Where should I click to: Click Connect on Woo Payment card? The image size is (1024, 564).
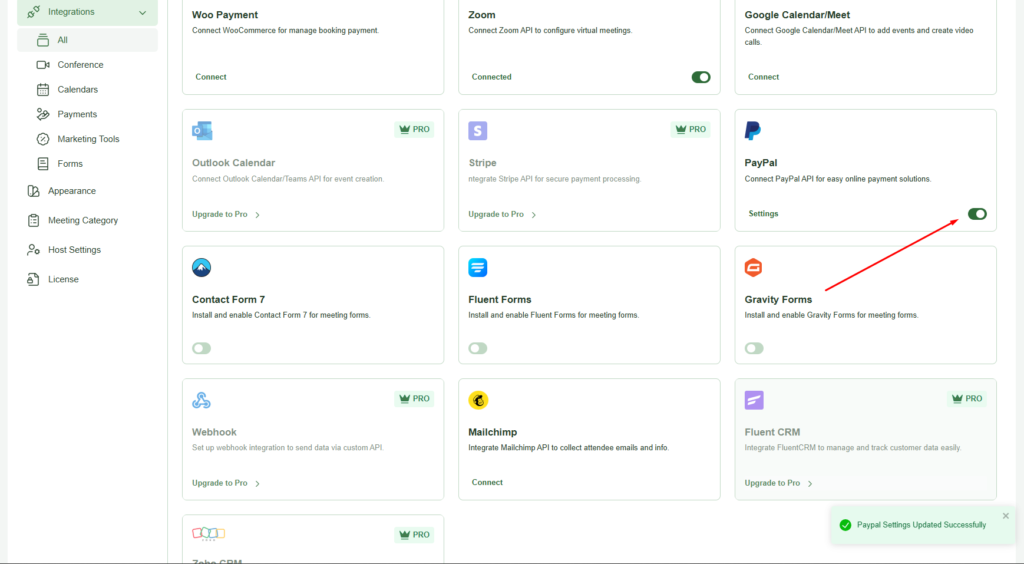210,77
